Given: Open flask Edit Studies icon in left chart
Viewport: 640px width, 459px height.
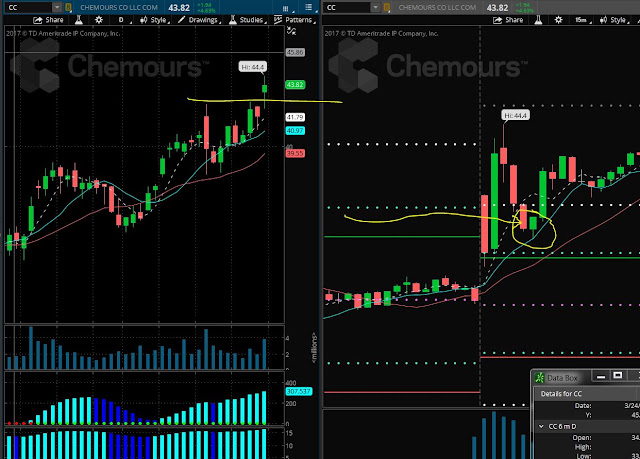Looking at the screenshot, I should (78, 20).
